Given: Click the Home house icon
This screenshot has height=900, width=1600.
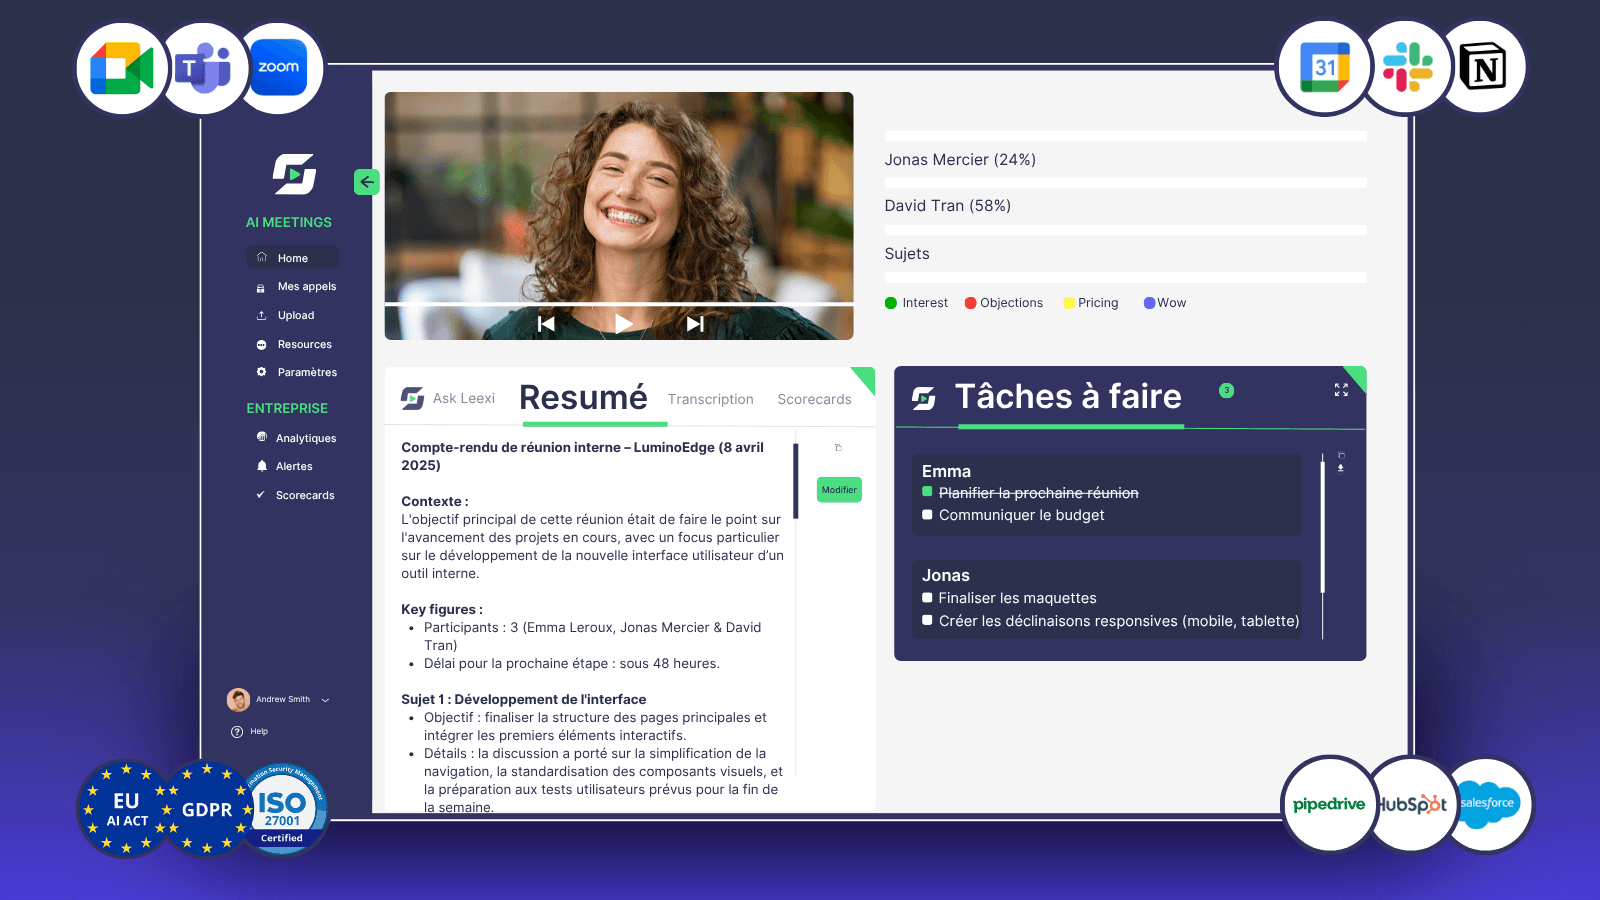Looking at the screenshot, I should pos(262,257).
